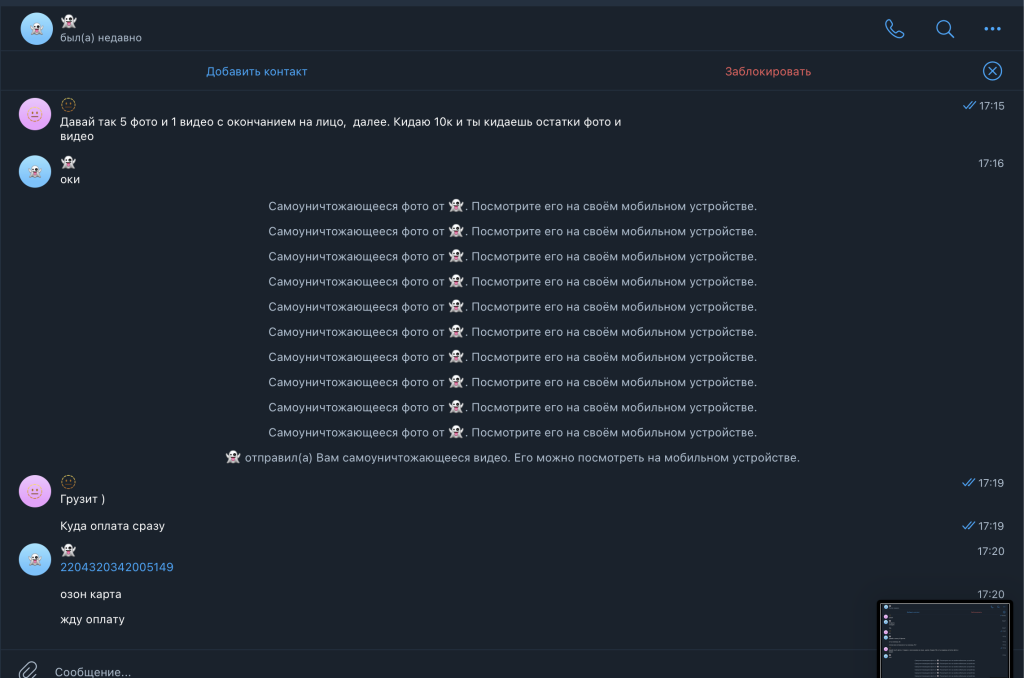
Task: Start a voice call with this contact
Action: [x=894, y=29]
